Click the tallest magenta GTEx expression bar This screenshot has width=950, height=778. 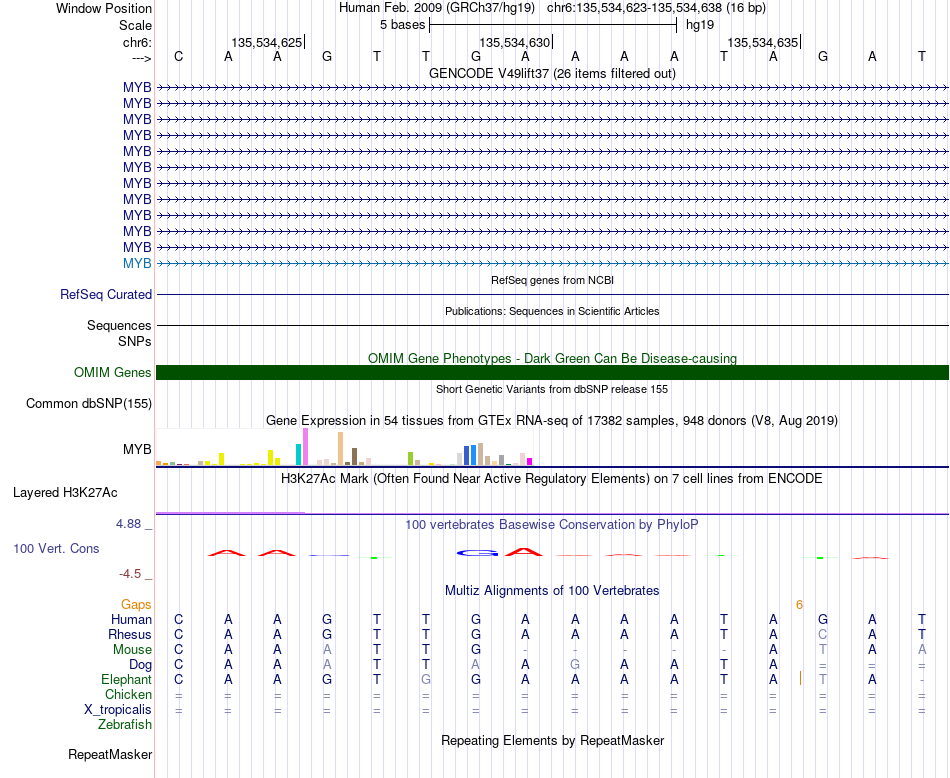coord(305,447)
